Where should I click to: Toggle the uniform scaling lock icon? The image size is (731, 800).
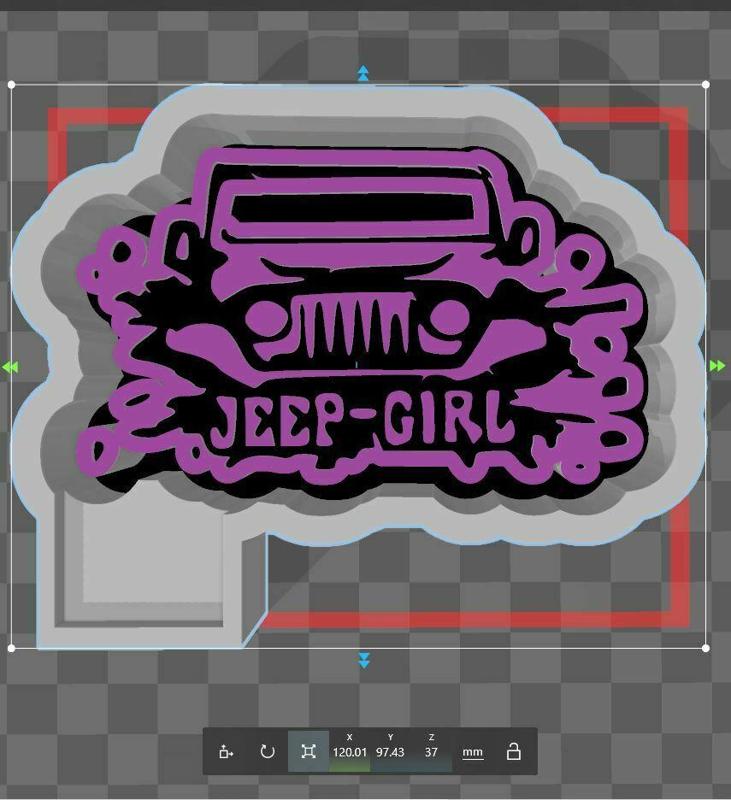(513, 752)
